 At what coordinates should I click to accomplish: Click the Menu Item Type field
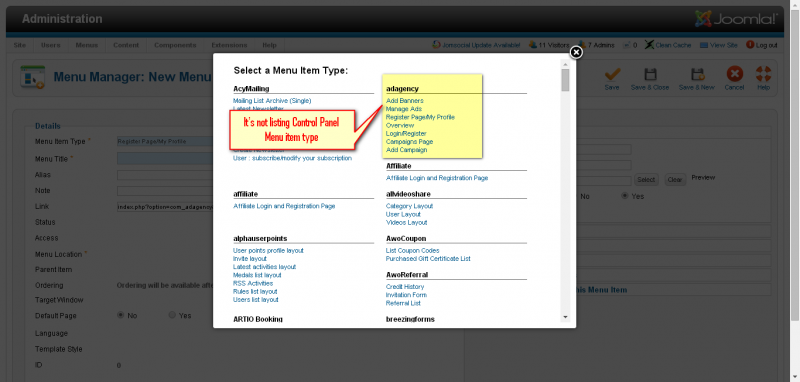click(x=165, y=141)
